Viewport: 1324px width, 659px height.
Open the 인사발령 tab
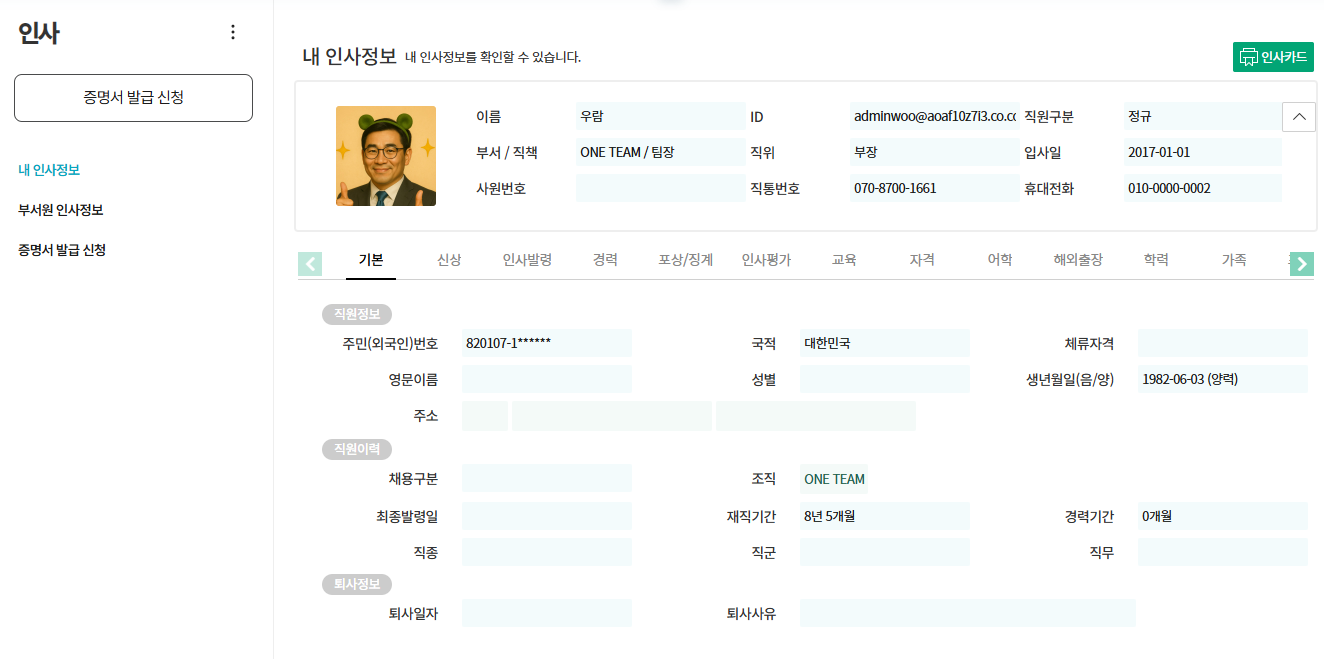pos(526,259)
